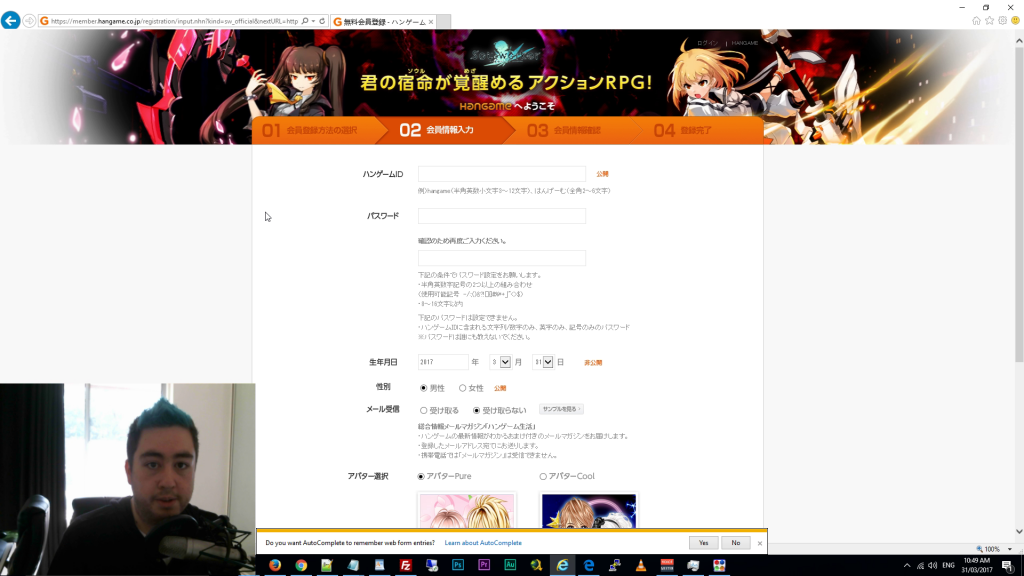Open a new browser tab
Image resolution: width=1024 pixels, height=576 pixels.
click(443, 22)
